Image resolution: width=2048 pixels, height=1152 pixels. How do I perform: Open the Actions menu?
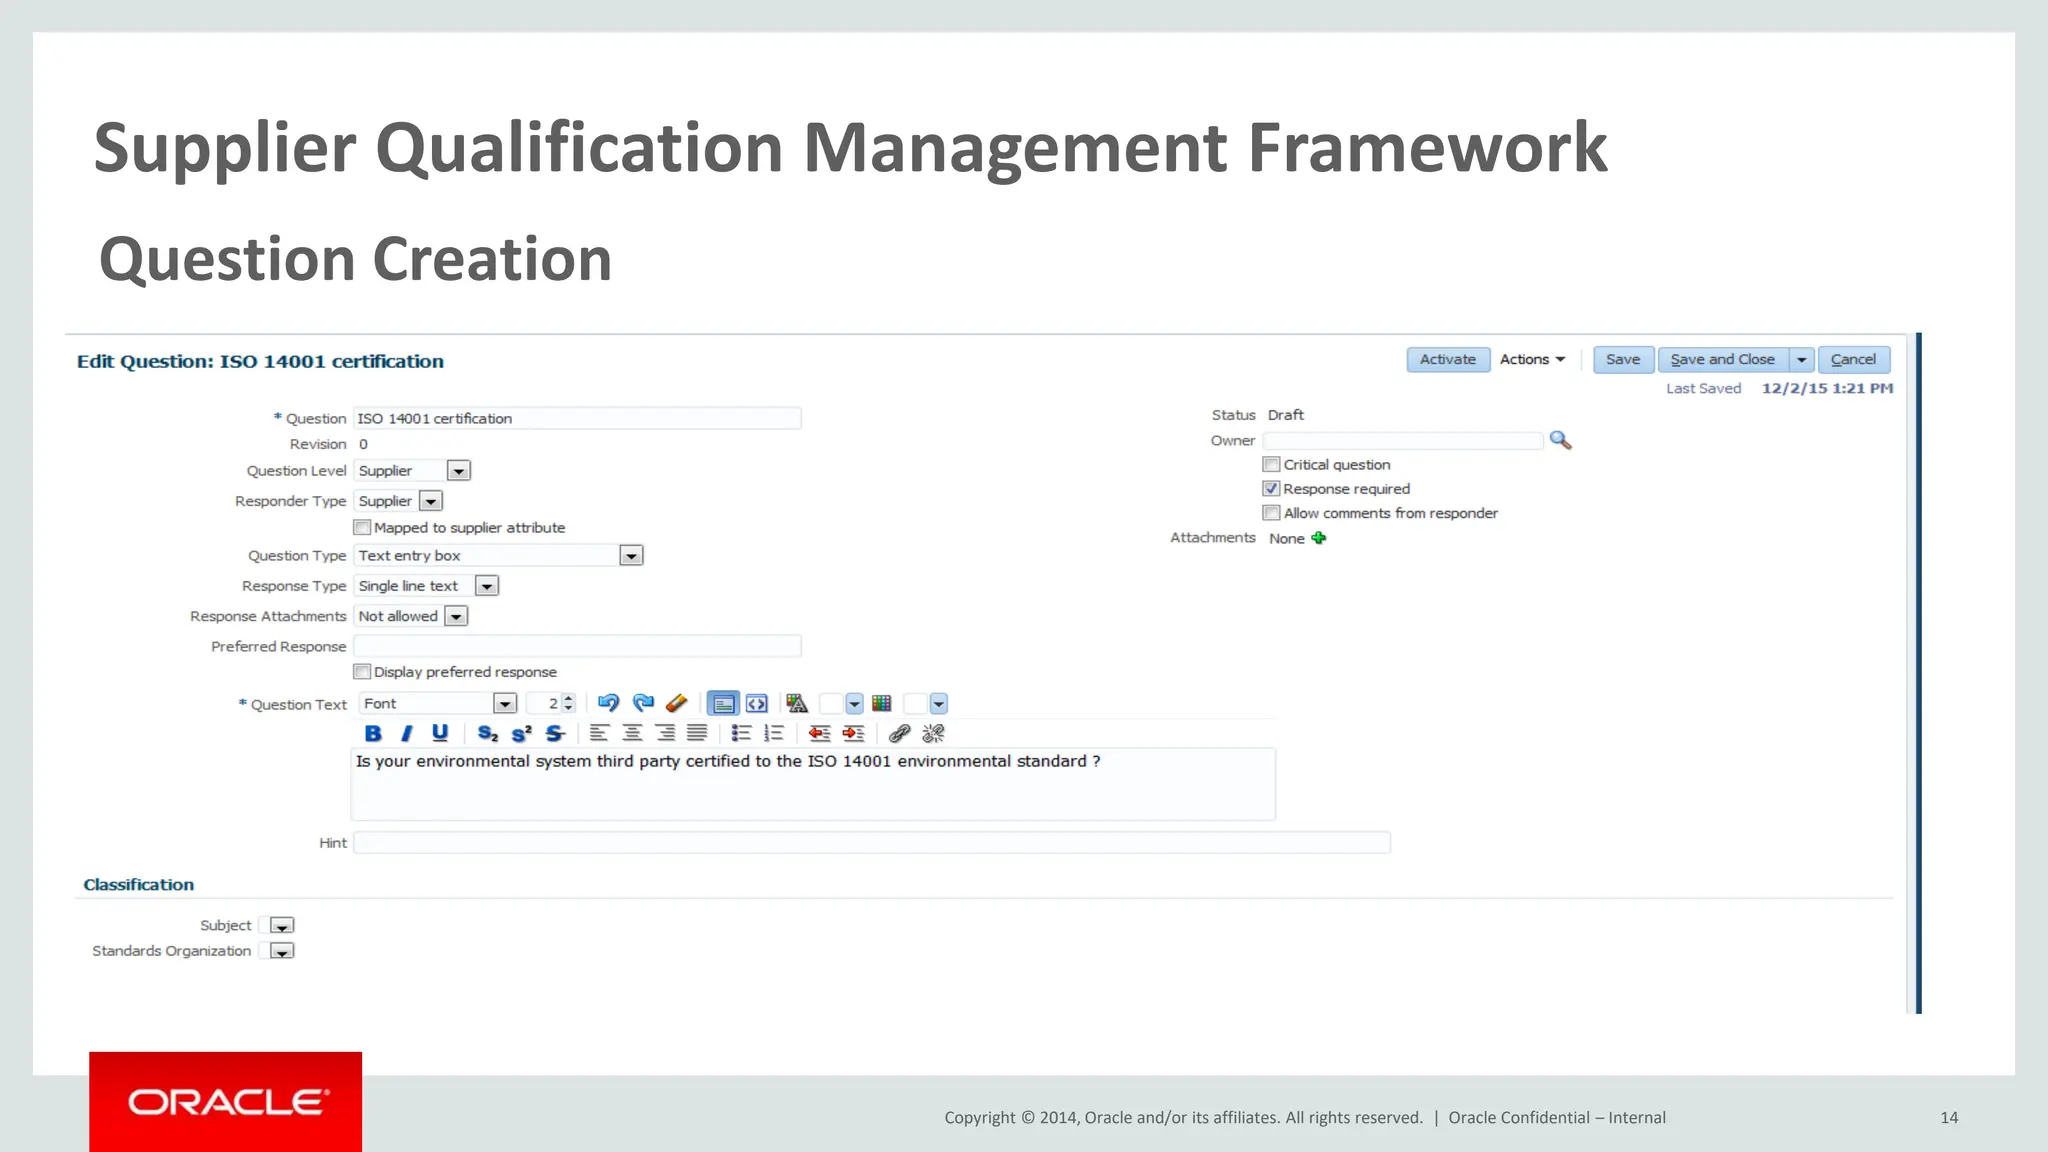(1532, 360)
